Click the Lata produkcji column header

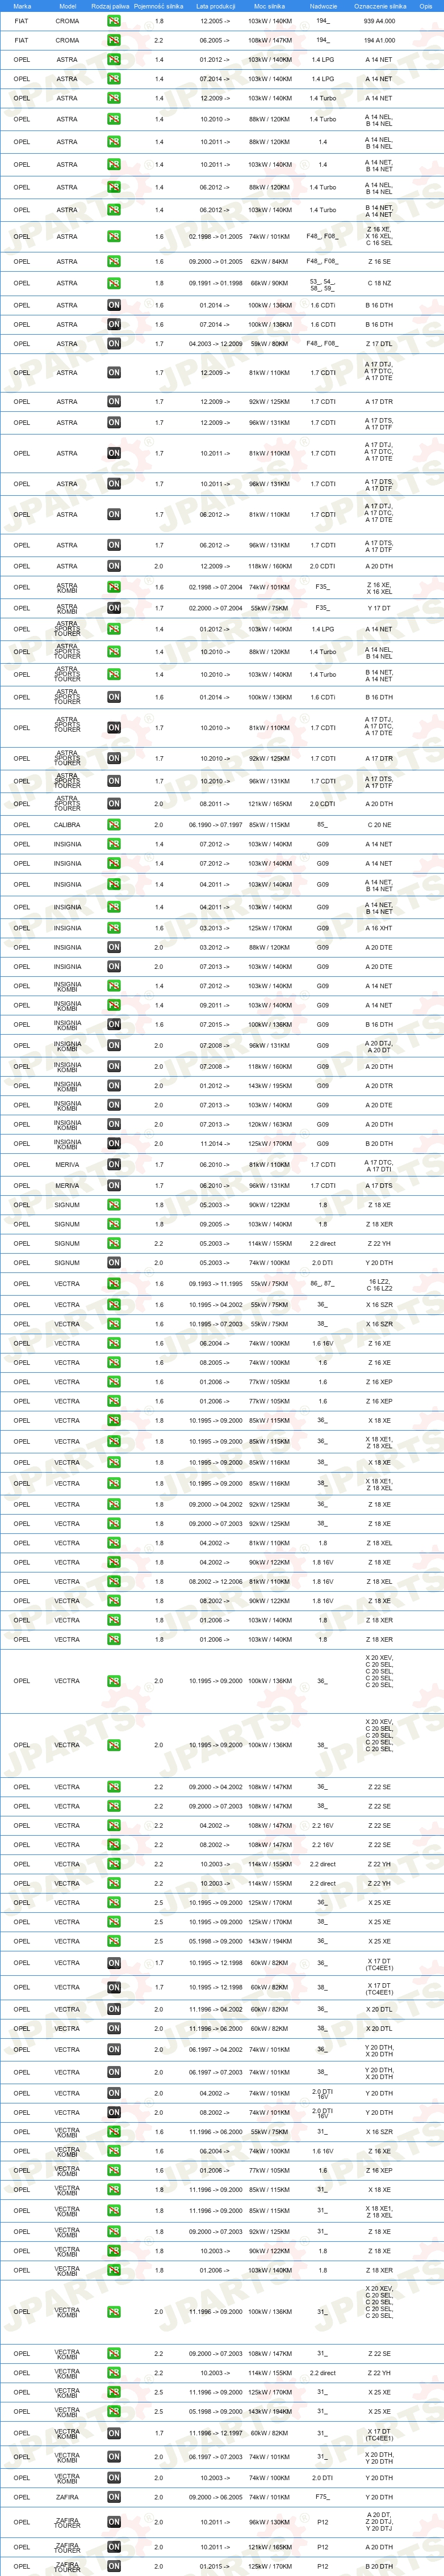click(215, 6)
